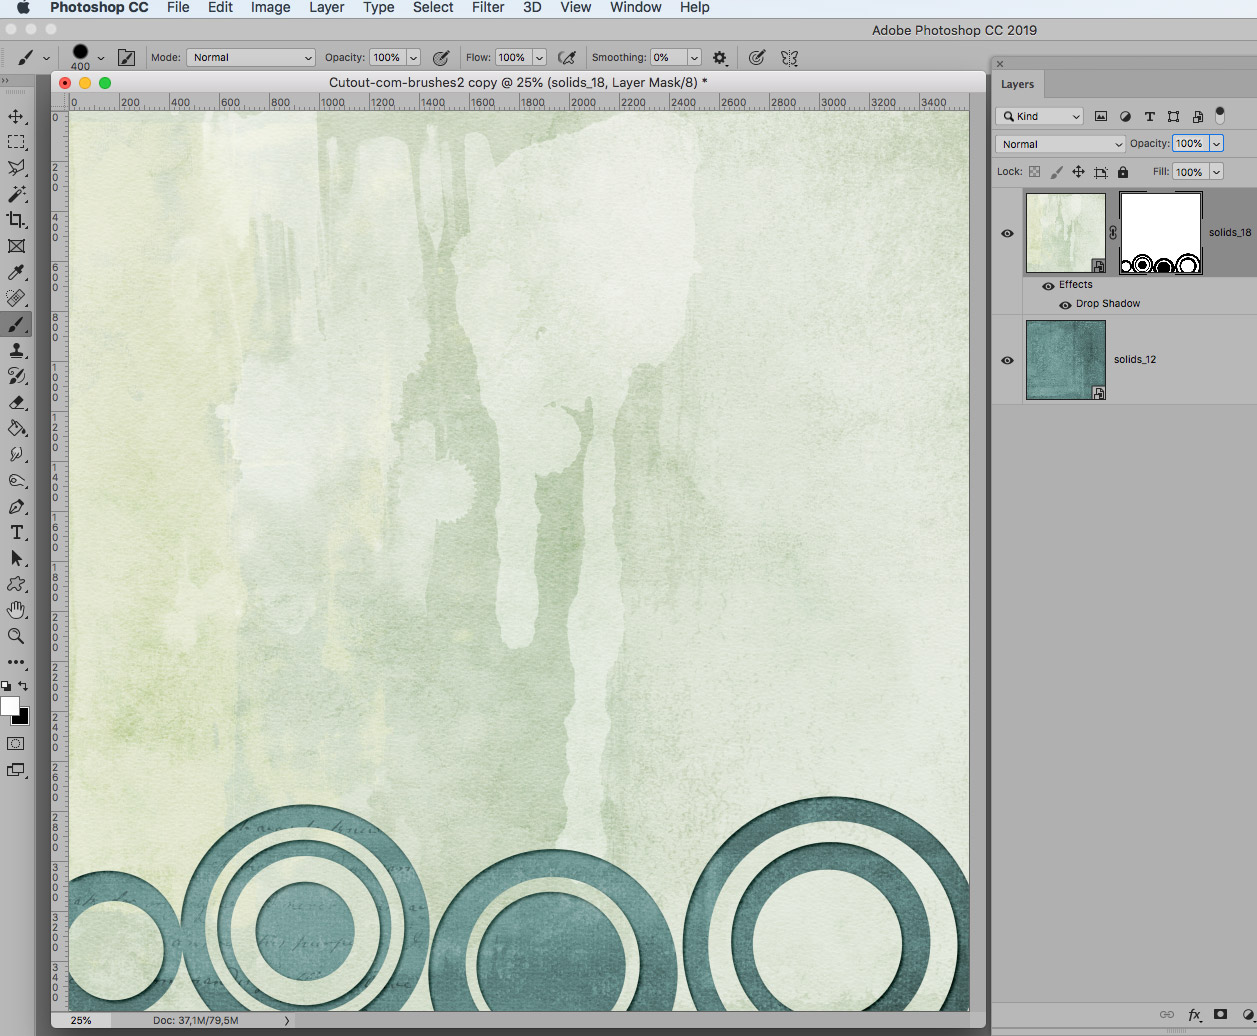The image size is (1257, 1036).
Task: Open the layer blend mode dropdown
Action: (x=1060, y=144)
